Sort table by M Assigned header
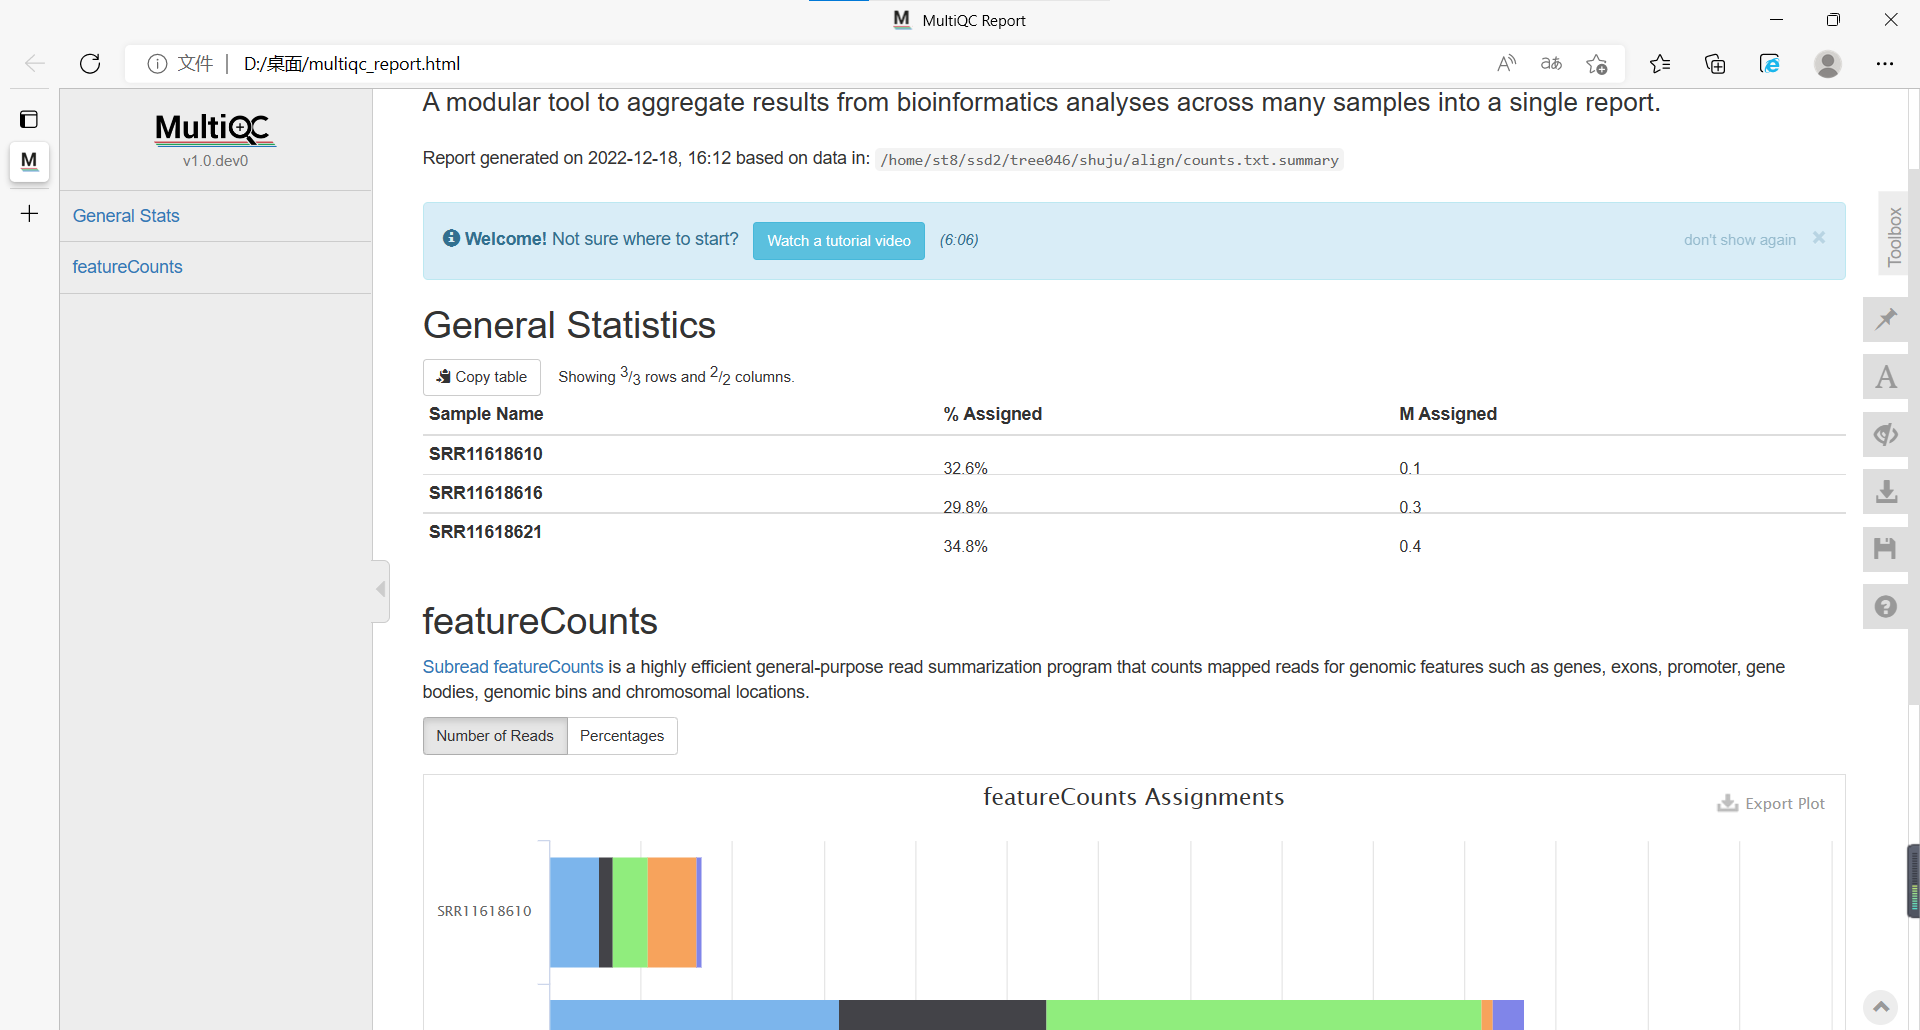Image resolution: width=1920 pixels, height=1030 pixels. point(1448,414)
